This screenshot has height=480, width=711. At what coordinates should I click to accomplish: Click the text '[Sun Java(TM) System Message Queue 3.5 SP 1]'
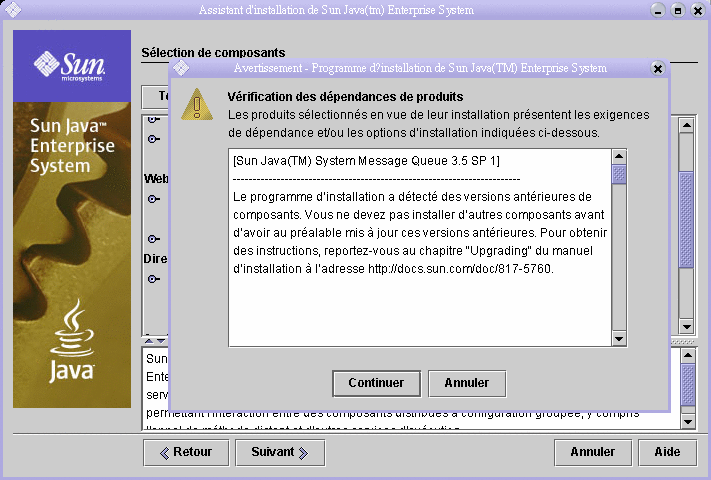click(x=366, y=161)
